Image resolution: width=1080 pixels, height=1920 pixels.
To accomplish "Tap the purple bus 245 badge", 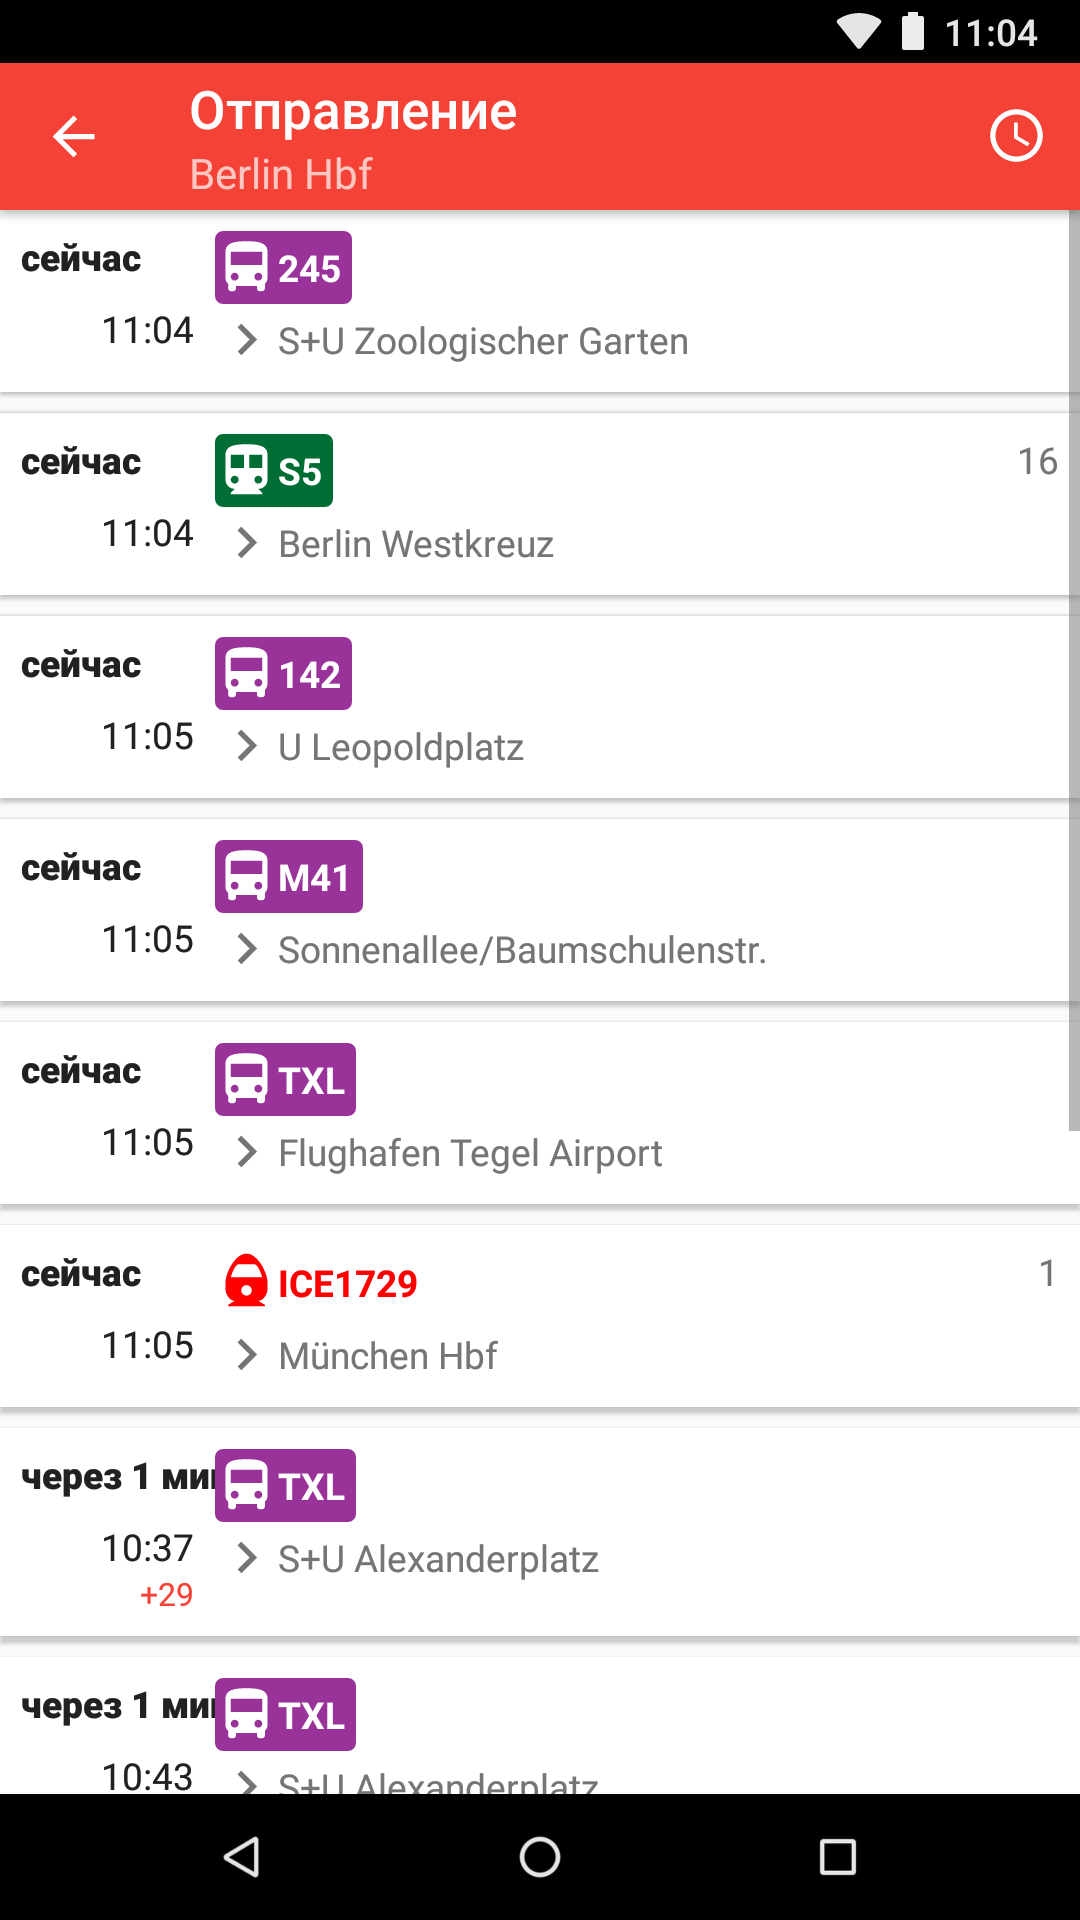I will 283,268.
